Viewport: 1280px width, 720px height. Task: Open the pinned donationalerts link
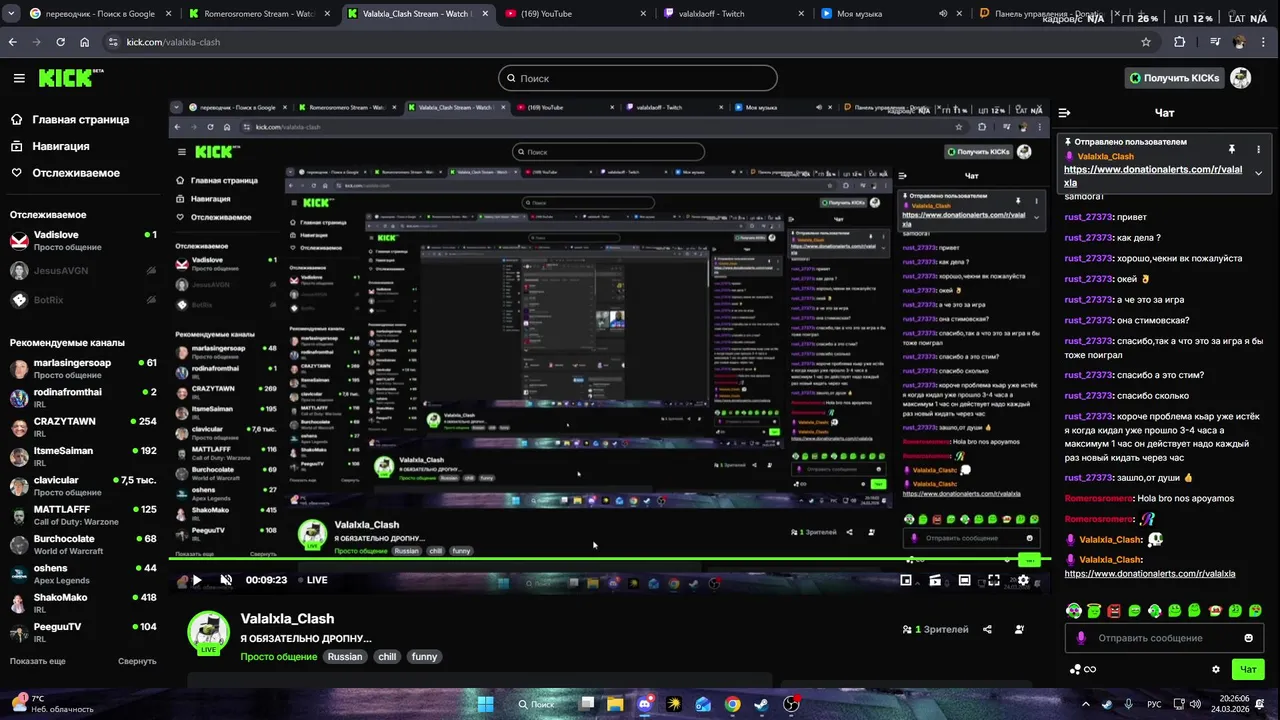(1153, 176)
